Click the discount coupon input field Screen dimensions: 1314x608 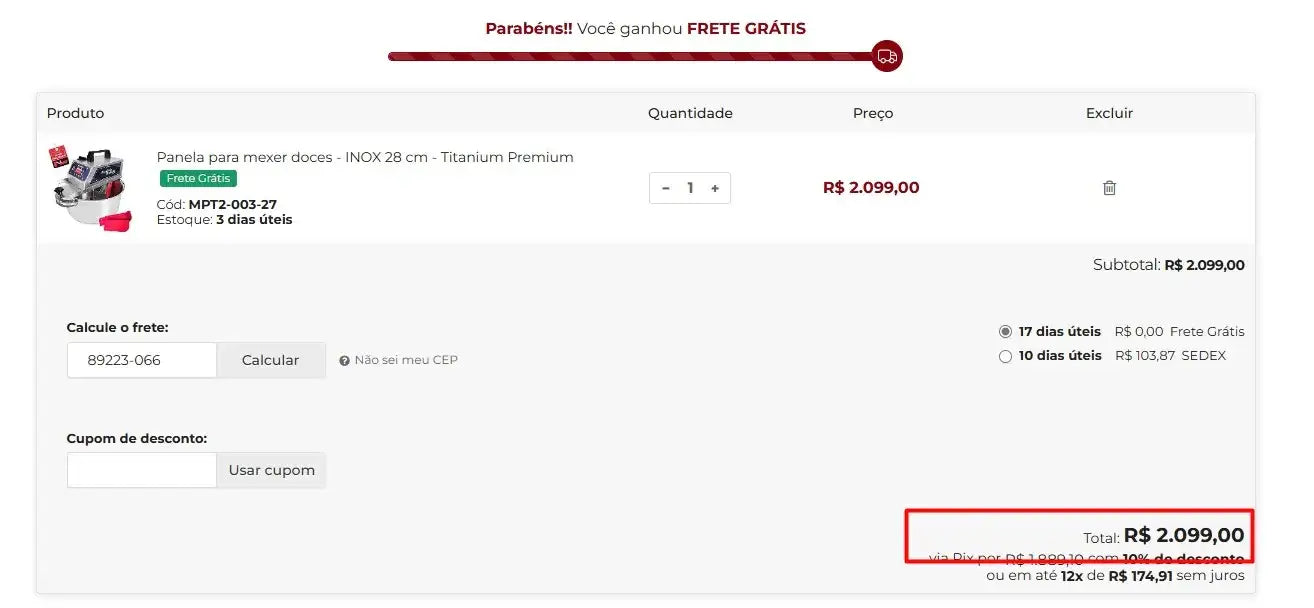point(142,470)
